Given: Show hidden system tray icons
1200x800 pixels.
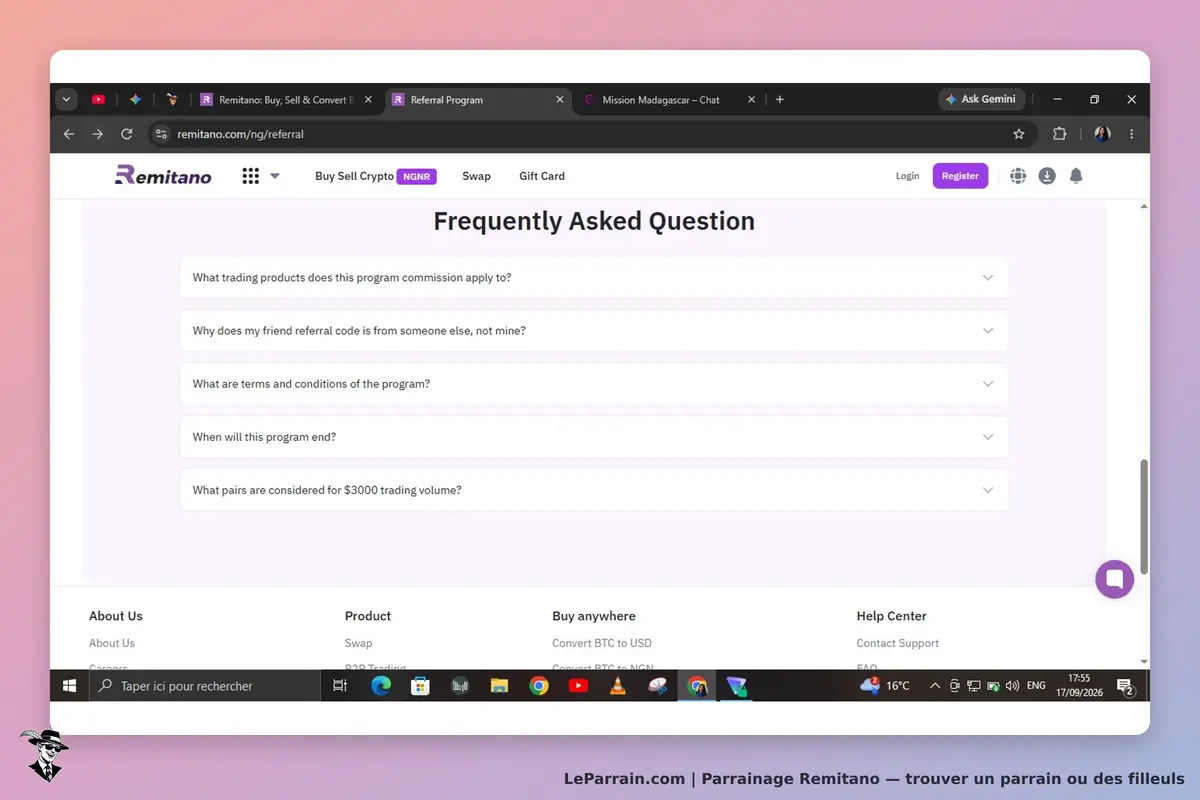Looking at the screenshot, I should pyautogui.click(x=935, y=686).
